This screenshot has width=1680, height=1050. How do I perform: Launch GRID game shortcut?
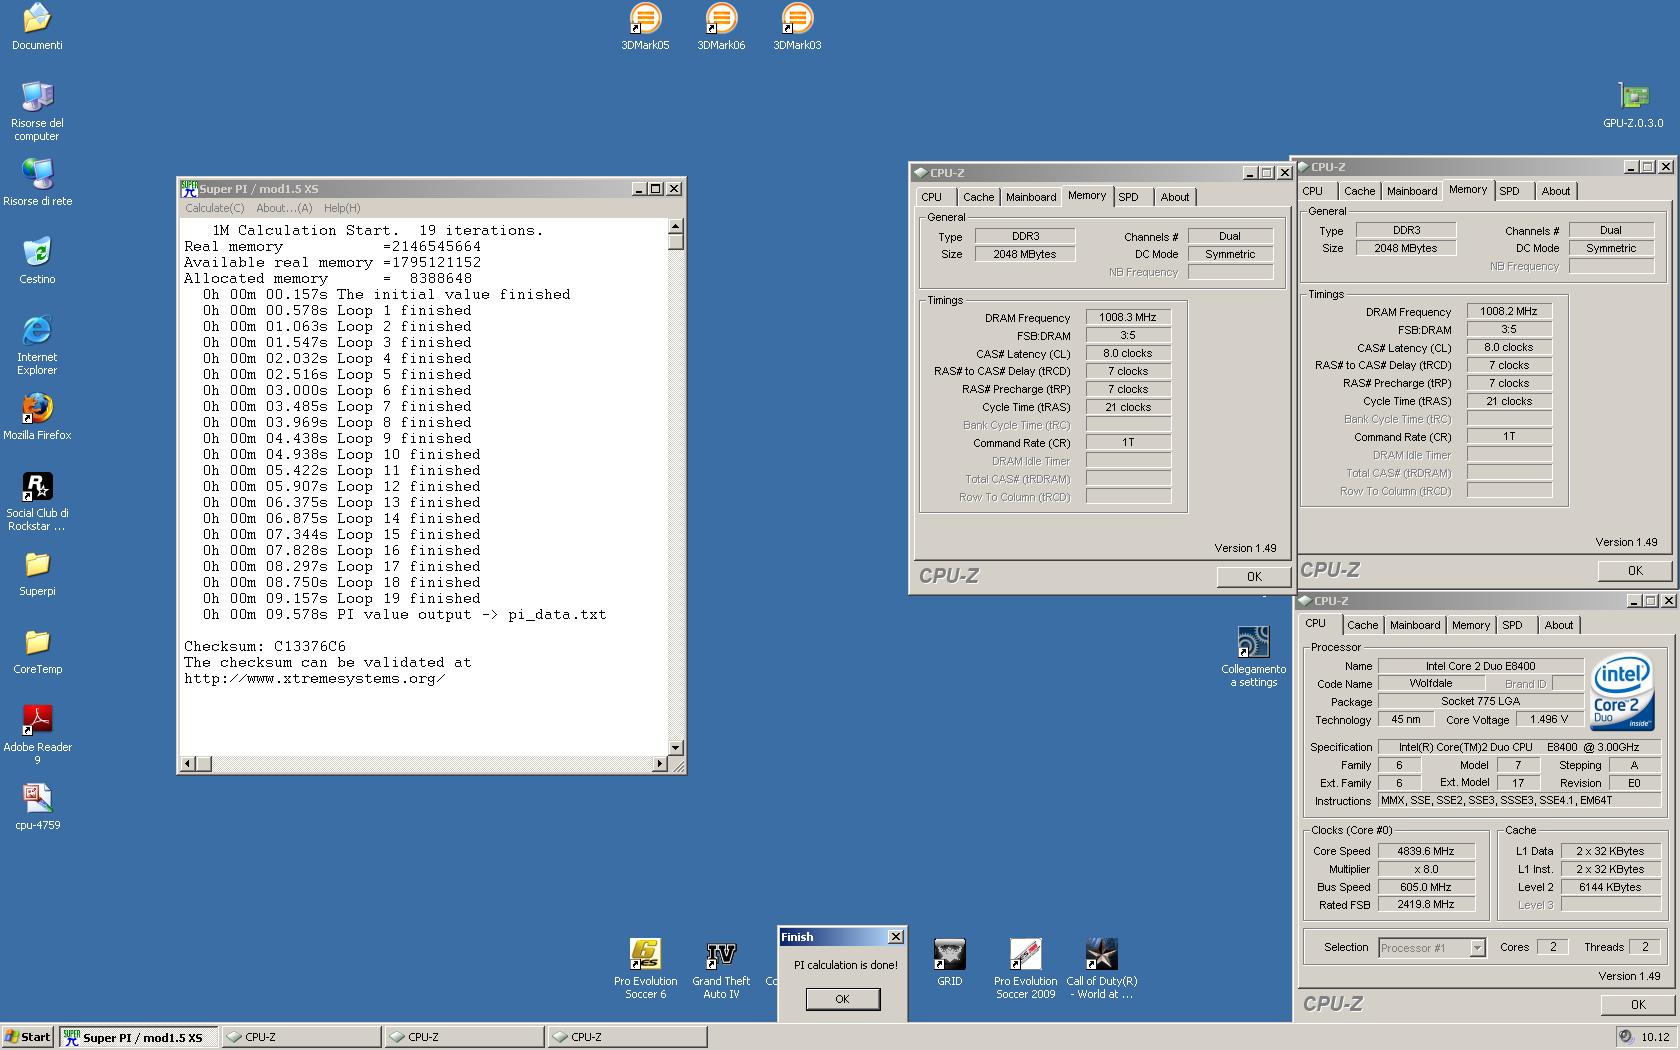point(949,961)
